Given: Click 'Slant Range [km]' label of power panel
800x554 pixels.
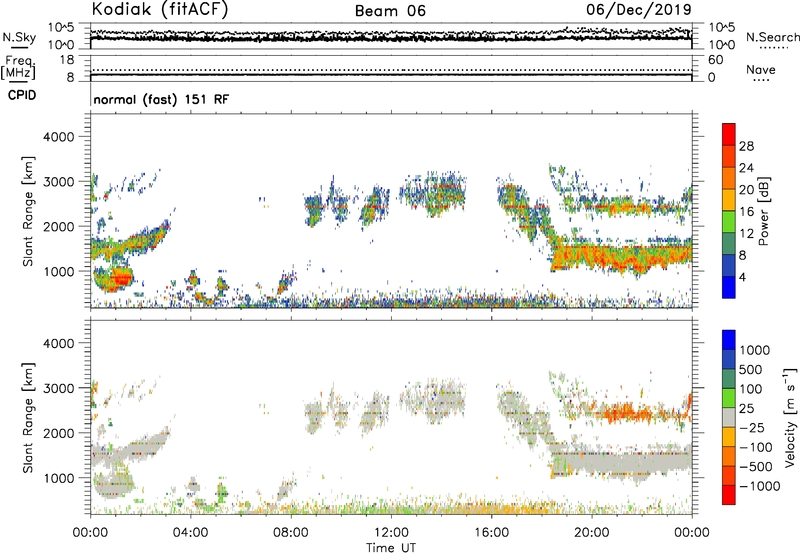Looking at the screenshot, I should tap(28, 211).
